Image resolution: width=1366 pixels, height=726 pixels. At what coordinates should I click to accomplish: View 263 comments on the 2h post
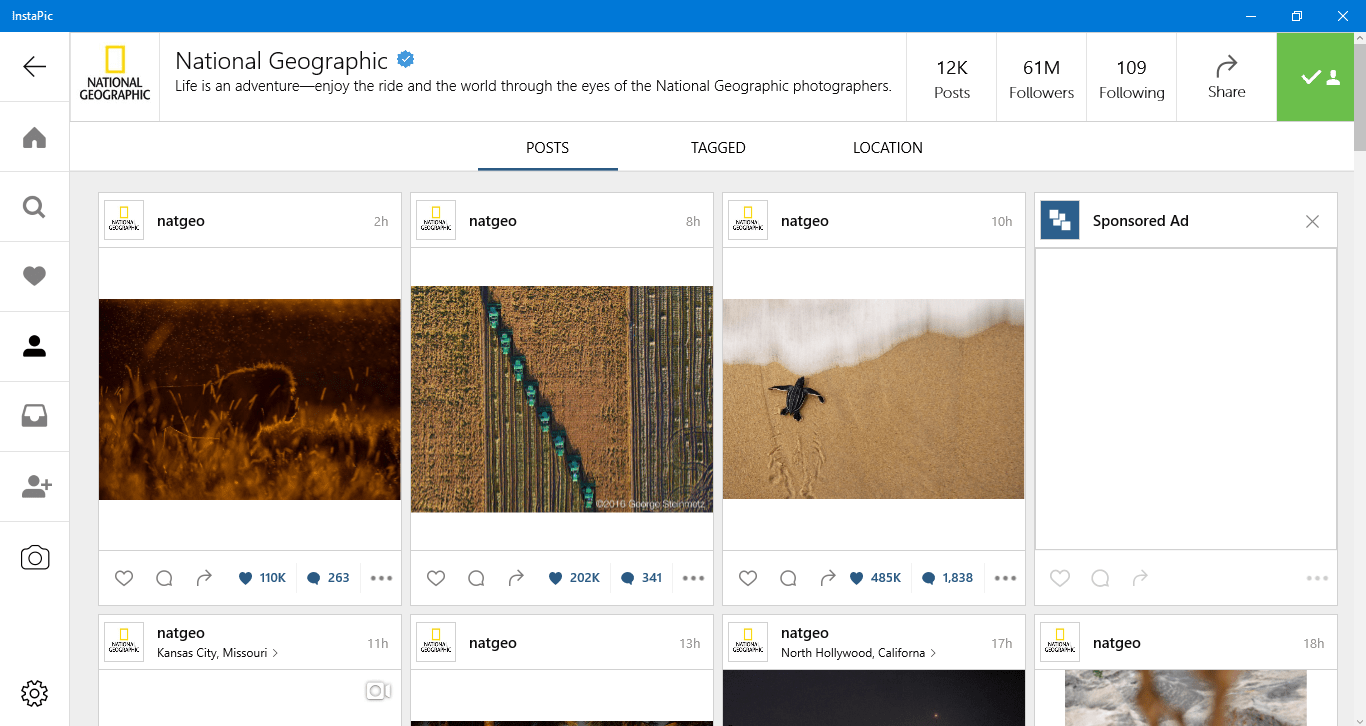328,578
